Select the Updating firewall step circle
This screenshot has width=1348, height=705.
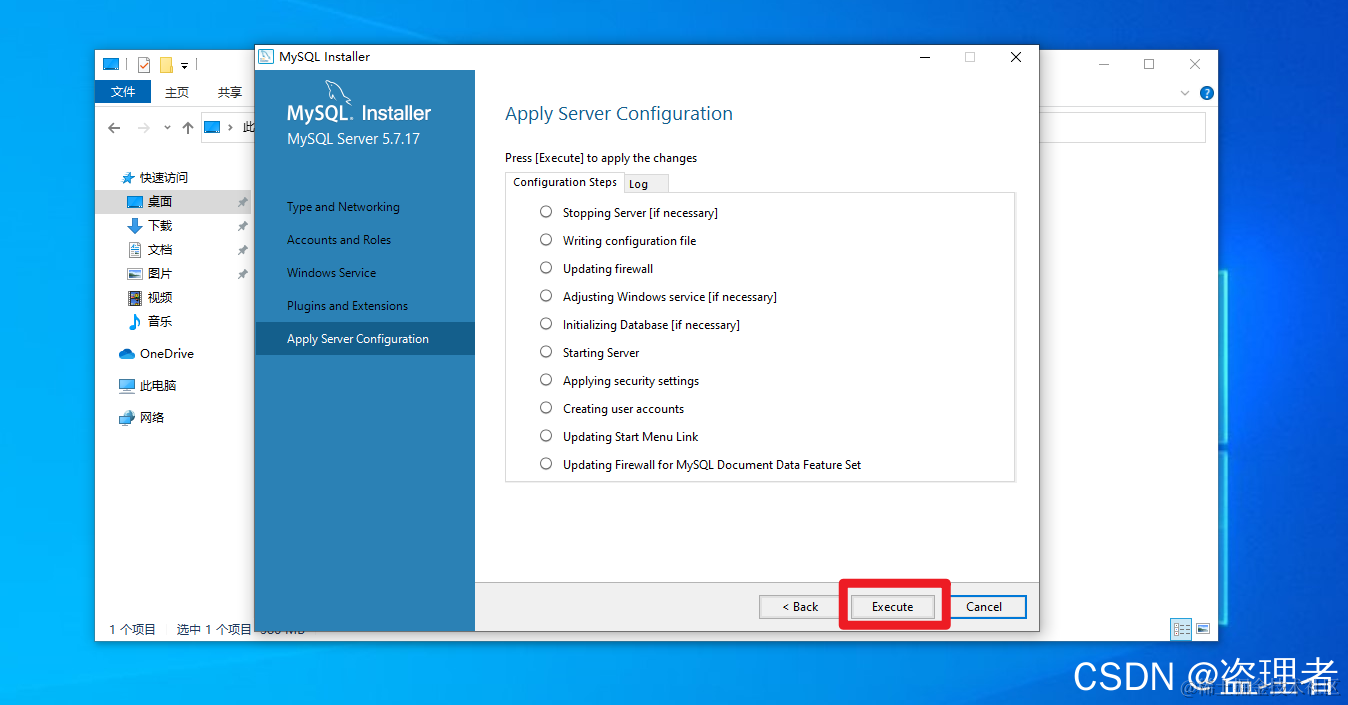[x=546, y=268]
